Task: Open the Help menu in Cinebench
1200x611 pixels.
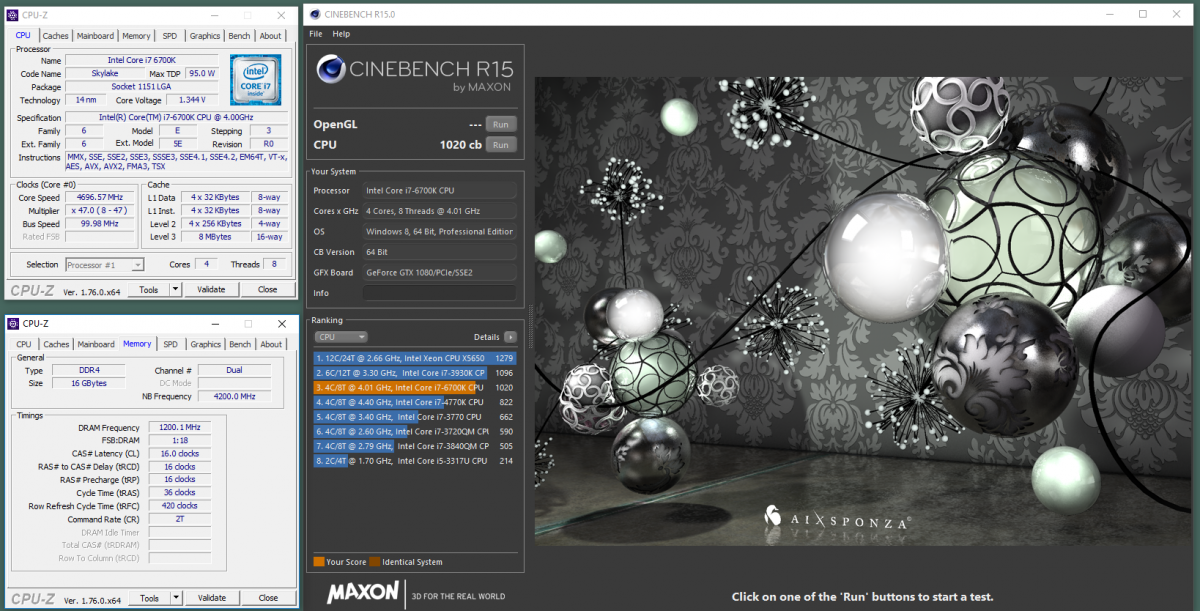Action: pyautogui.click(x=341, y=34)
